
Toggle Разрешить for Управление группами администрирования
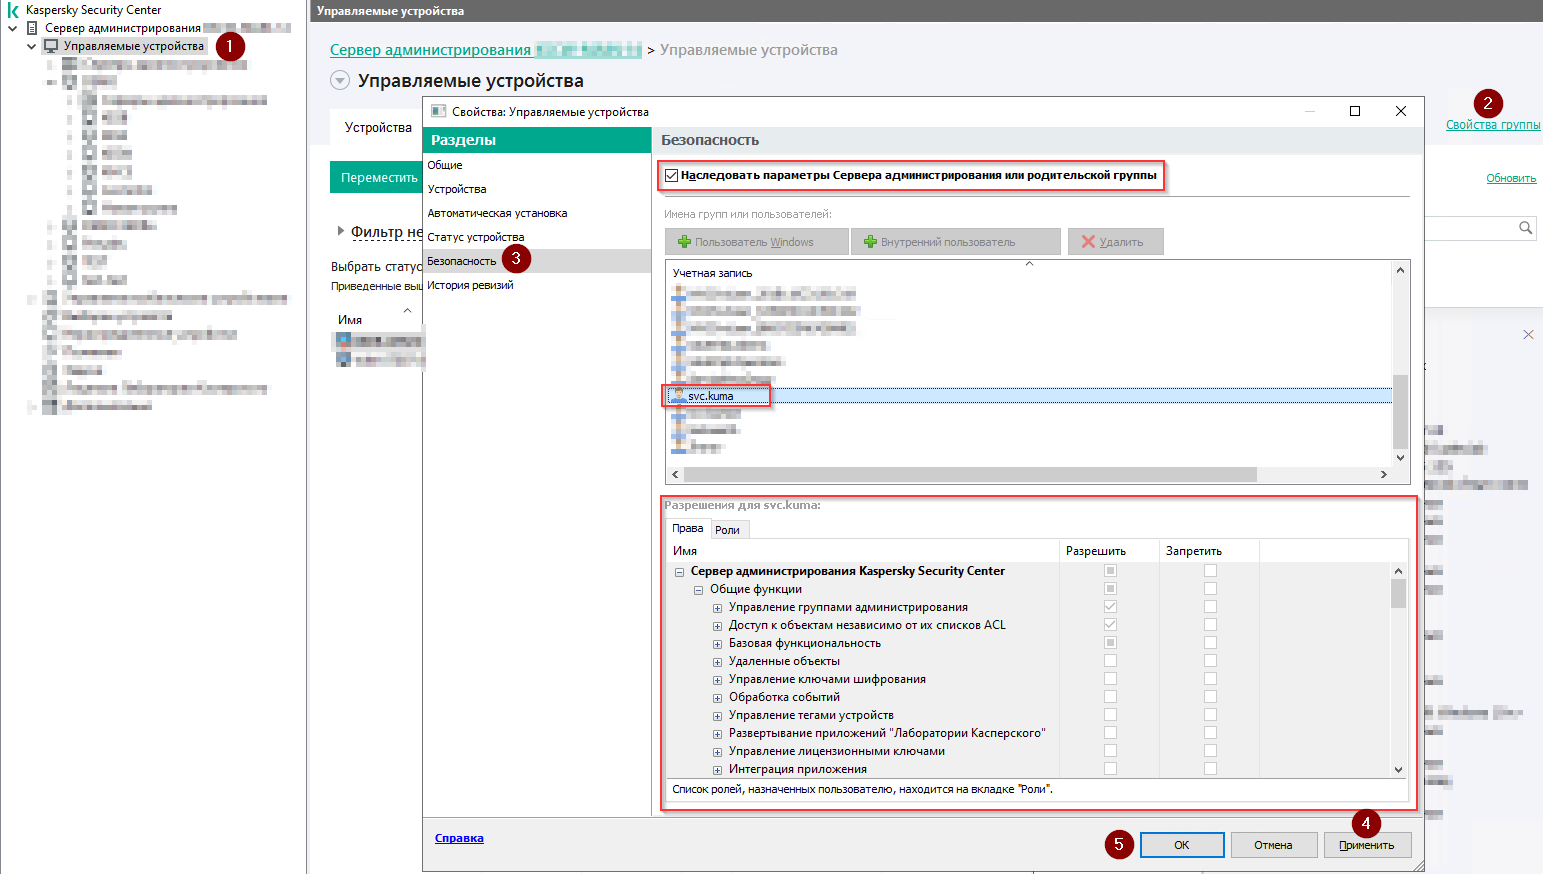[1110, 607]
